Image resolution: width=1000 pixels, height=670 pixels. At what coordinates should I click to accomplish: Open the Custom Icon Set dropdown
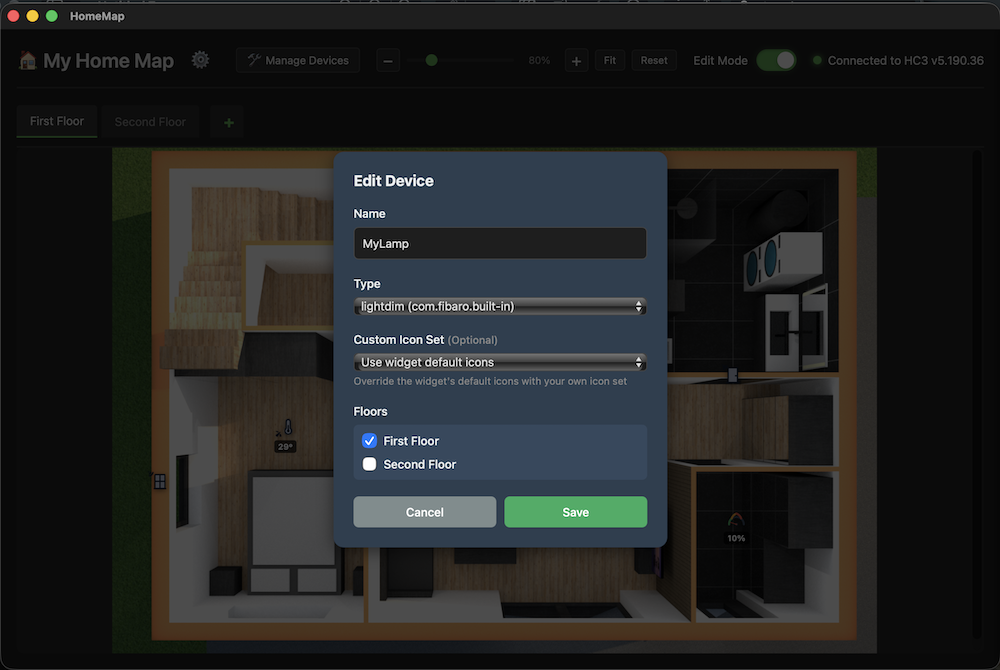(x=500, y=362)
